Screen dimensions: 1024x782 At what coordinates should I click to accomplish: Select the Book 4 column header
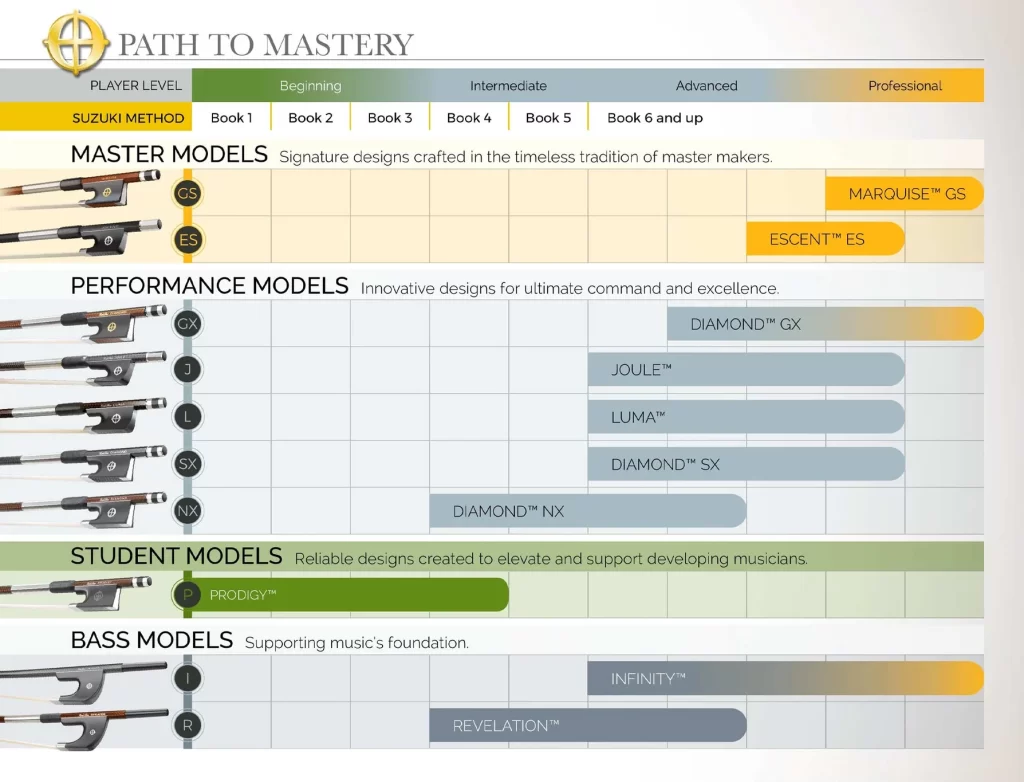469,118
